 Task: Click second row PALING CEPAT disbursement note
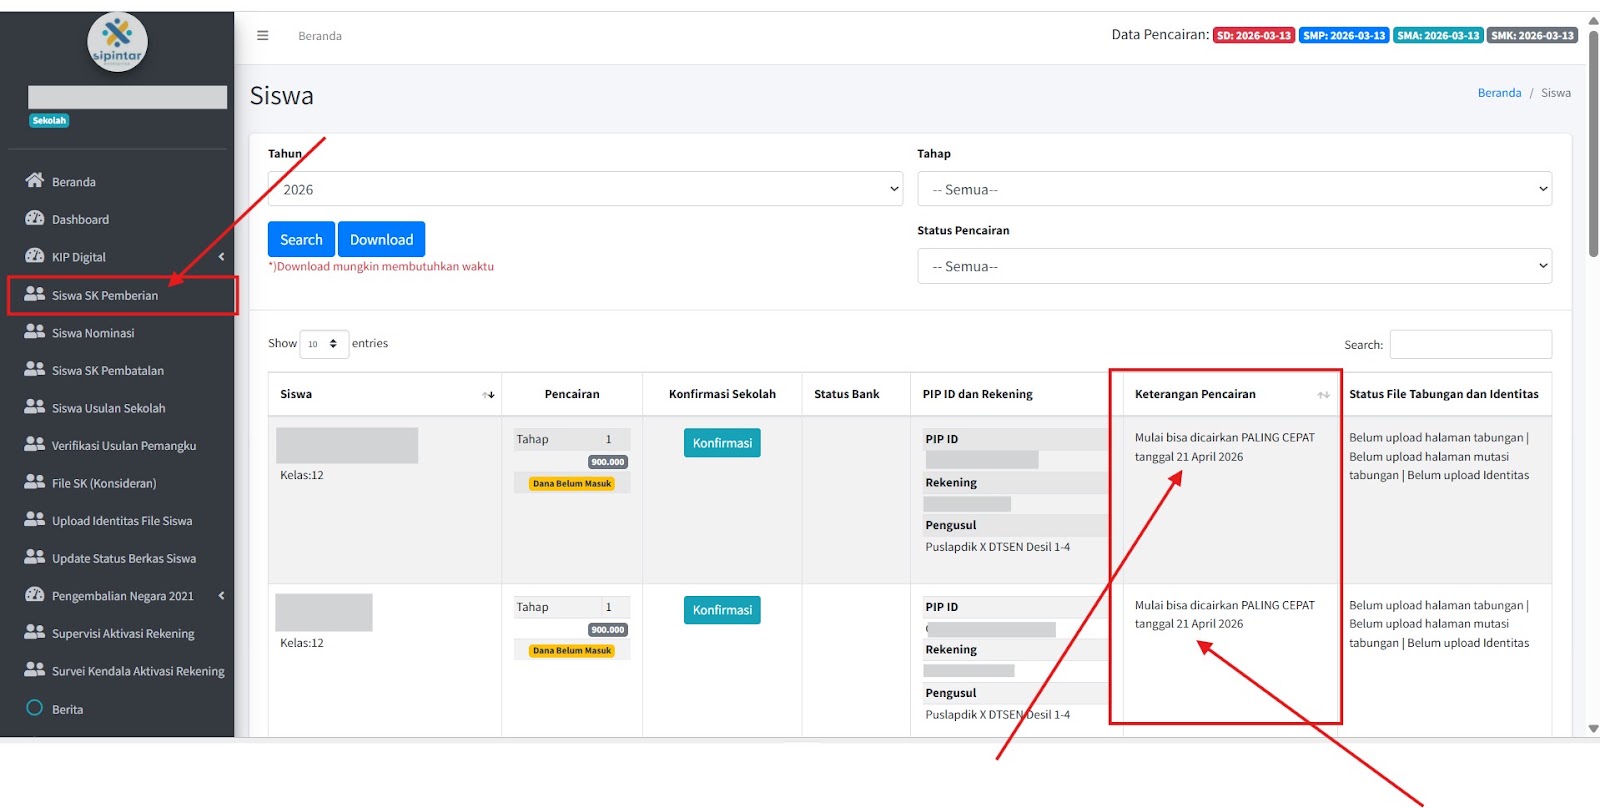pyautogui.click(x=1225, y=614)
